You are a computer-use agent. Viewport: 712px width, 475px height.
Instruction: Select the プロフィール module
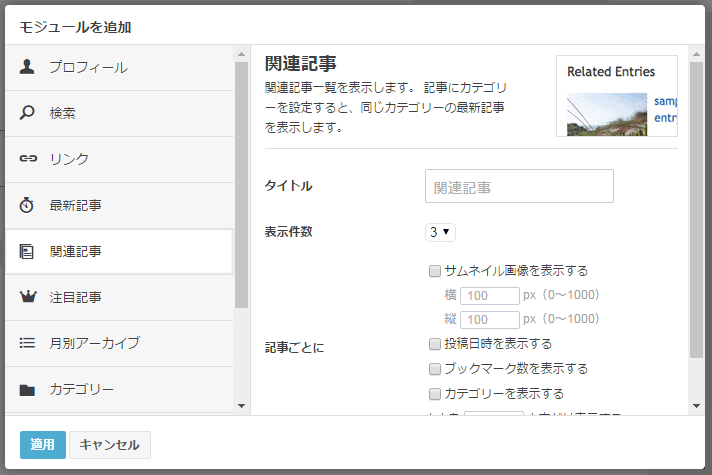point(119,68)
